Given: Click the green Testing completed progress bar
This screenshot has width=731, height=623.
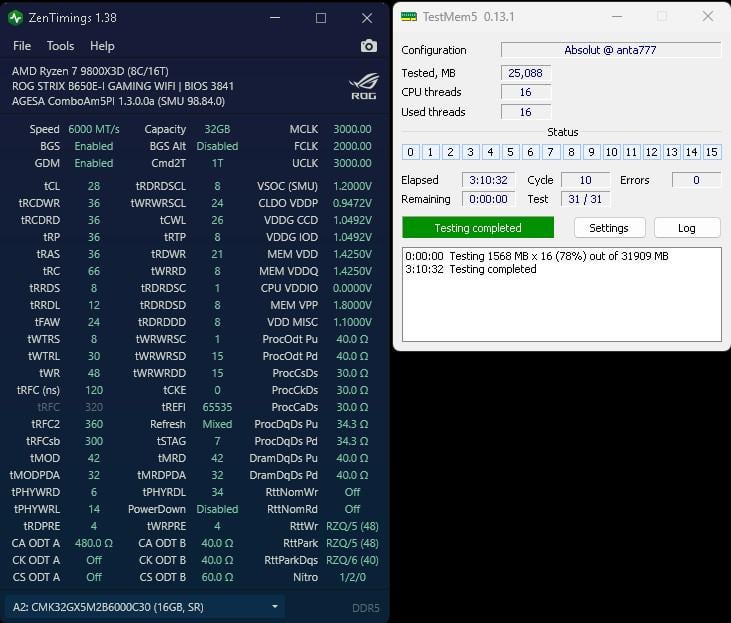Looking at the screenshot, I should 477,228.
